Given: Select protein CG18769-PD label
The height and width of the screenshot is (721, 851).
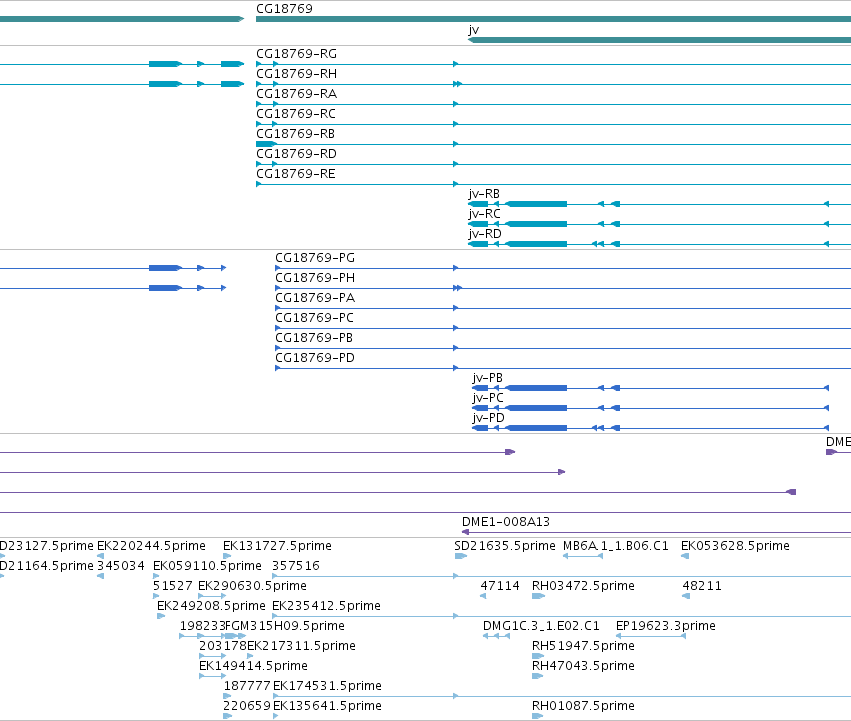Looking at the screenshot, I should pos(315,358).
